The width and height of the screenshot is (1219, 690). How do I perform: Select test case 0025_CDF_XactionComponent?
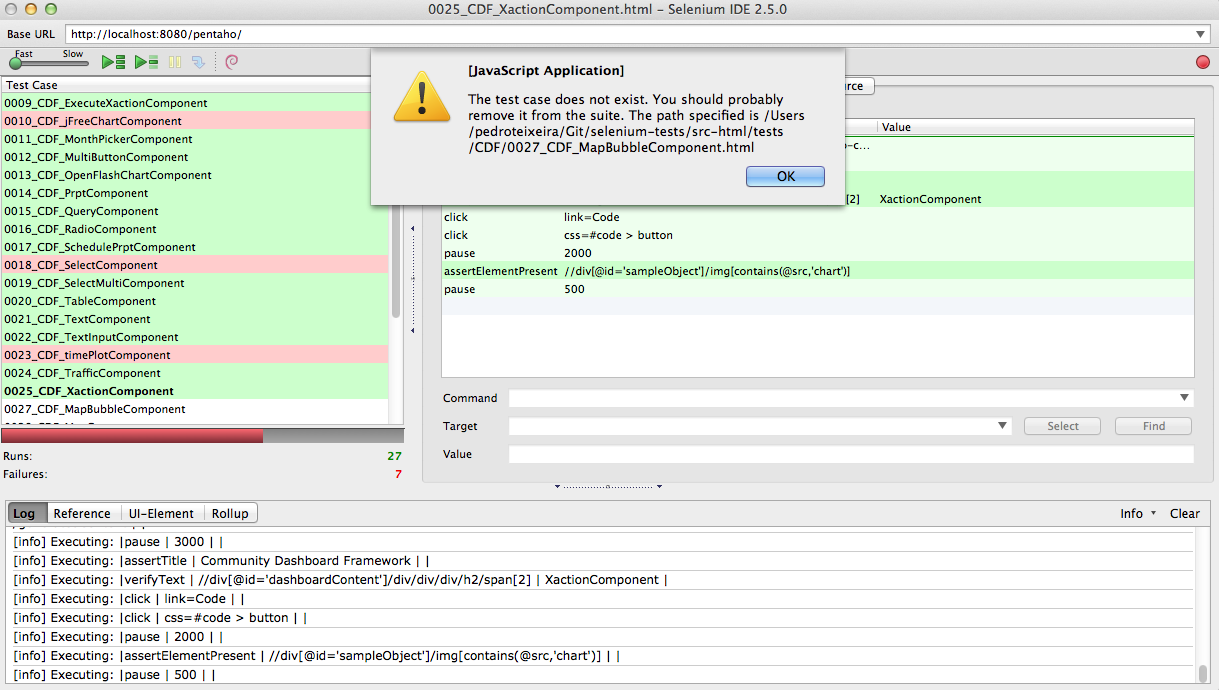pos(195,391)
